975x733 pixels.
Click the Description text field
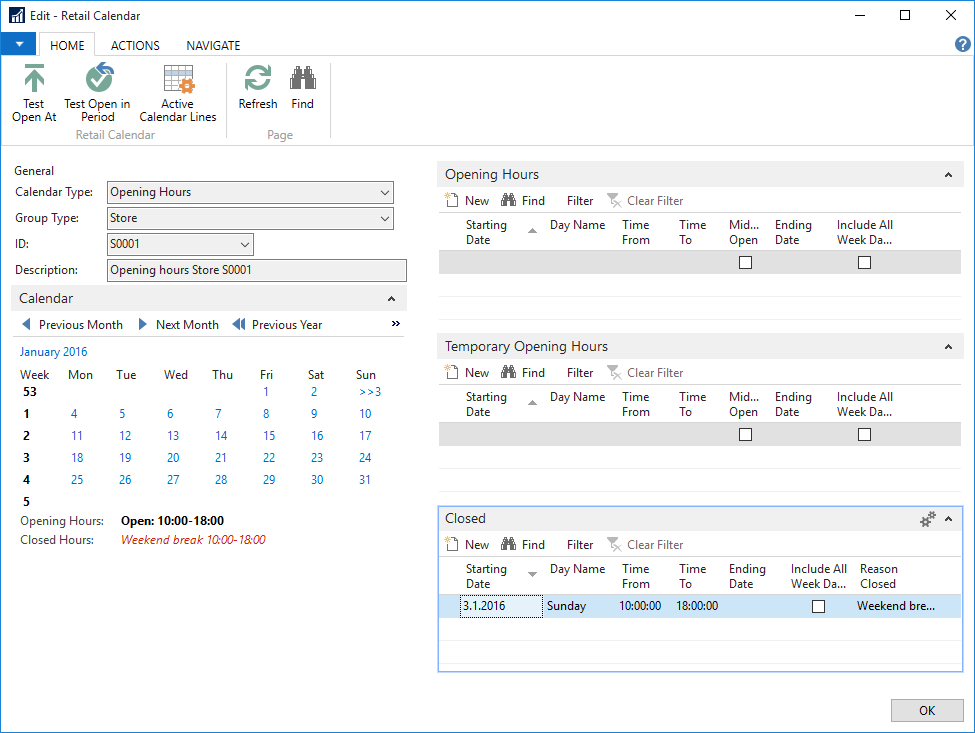pyautogui.click(x=256, y=271)
